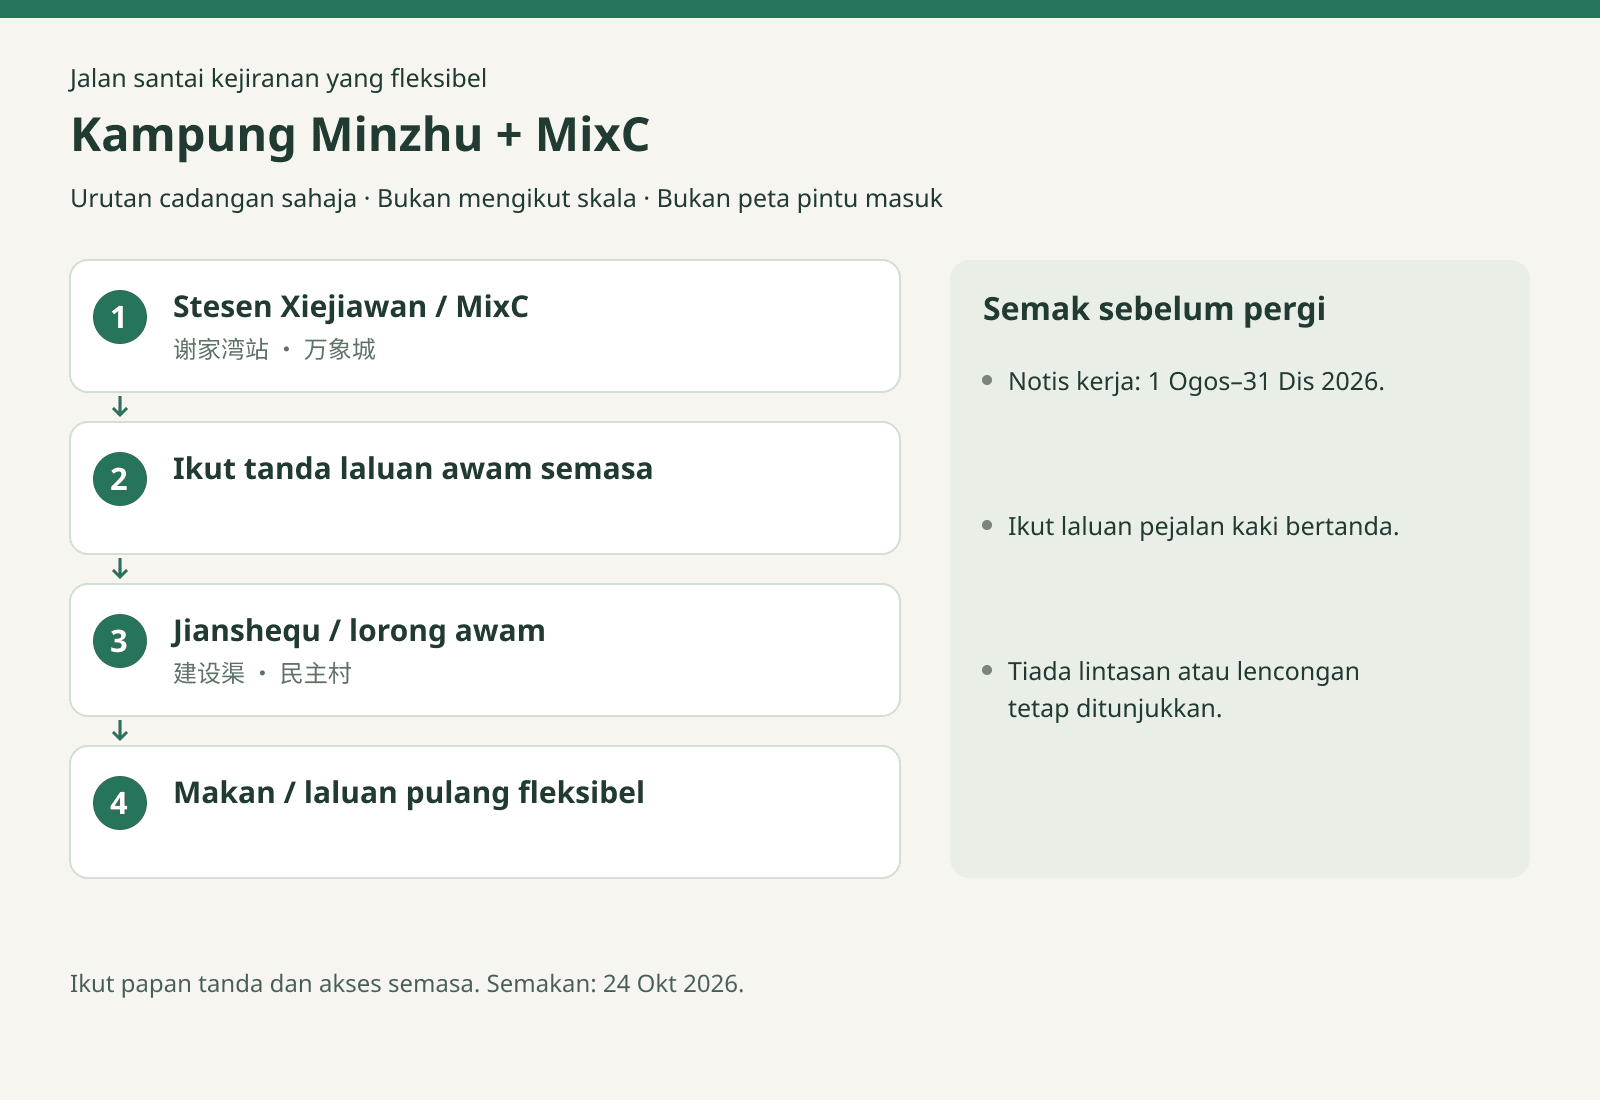The height and width of the screenshot is (1100, 1600).
Task: Click the step 4 number badge
Action: pyautogui.click(x=120, y=803)
